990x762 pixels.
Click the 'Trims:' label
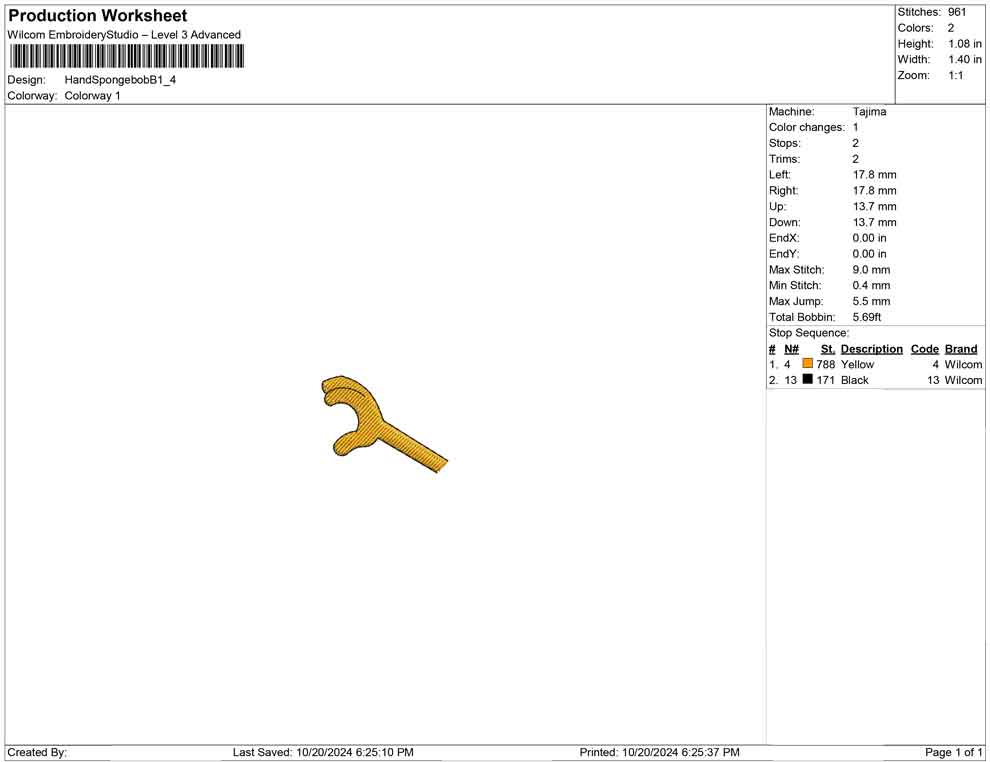[x=784, y=159]
